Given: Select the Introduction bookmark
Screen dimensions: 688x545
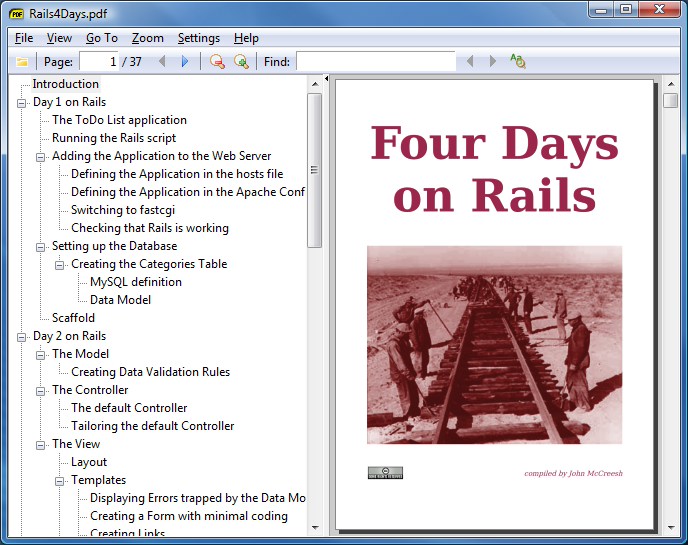Looking at the screenshot, I should point(65,84).
